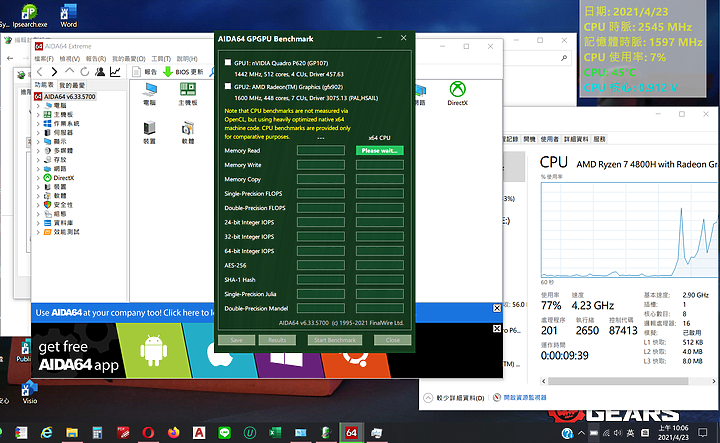
Task: Select AIDA64 v6.33.5700 root tree item
Action: (69, 96)
